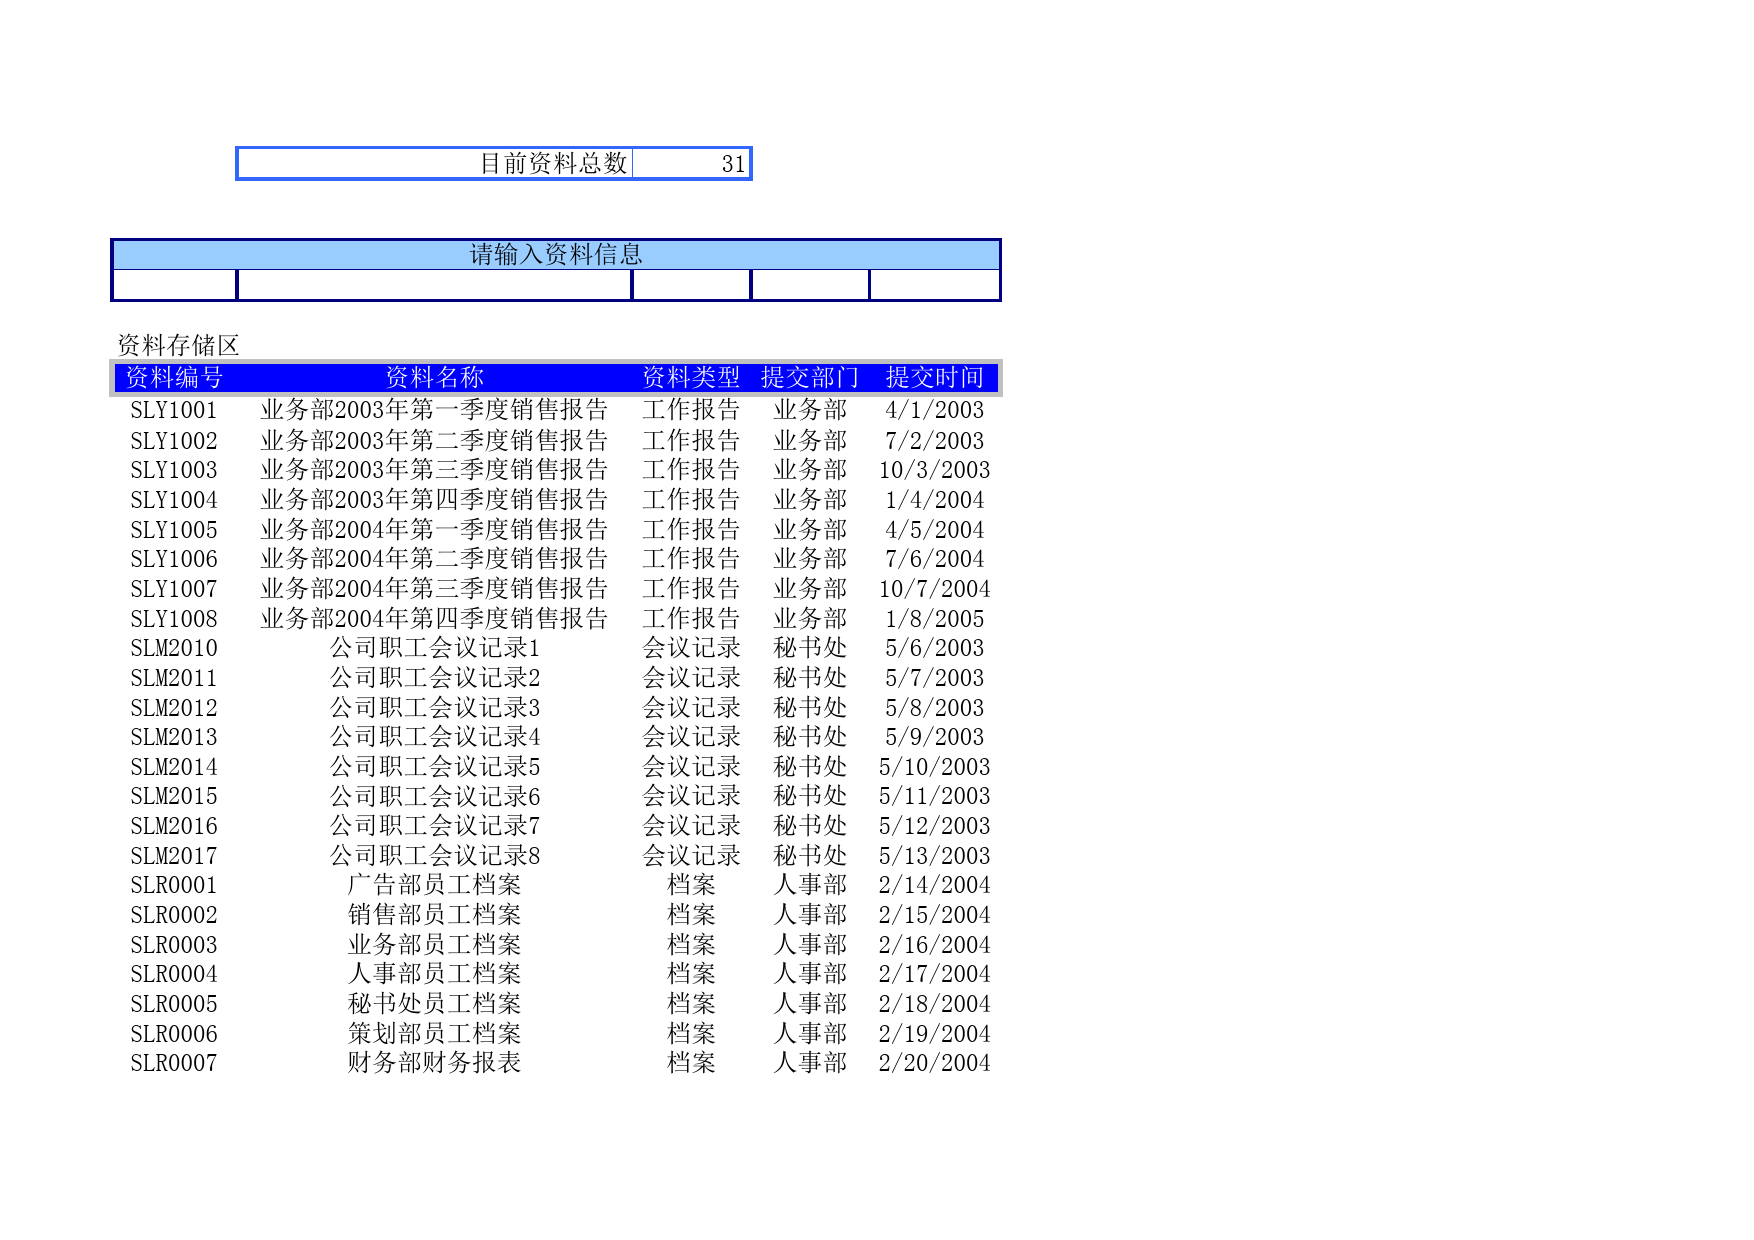1754x1240 pixels.
Task: Click the empty 资料类型 input cell
Action: (692, 285)
